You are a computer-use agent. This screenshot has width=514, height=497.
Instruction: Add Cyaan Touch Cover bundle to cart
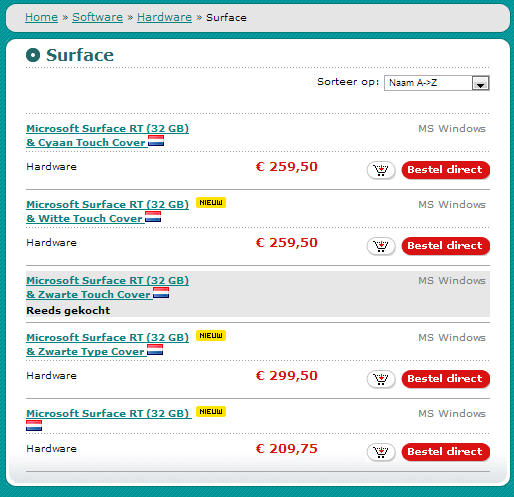[381, 170]
